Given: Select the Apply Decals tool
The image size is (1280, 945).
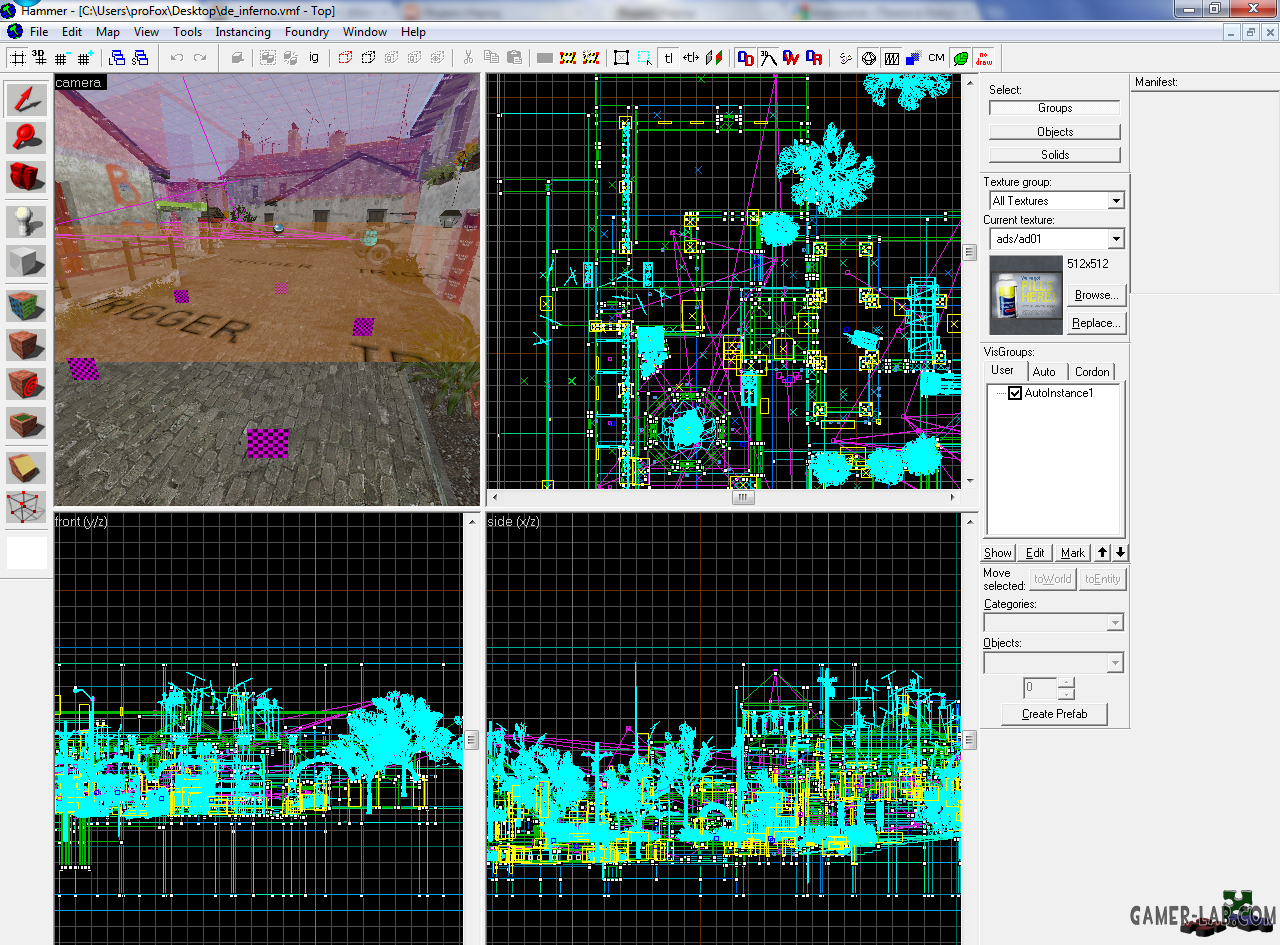Looking at the screenshot, I should coord(27,384).
